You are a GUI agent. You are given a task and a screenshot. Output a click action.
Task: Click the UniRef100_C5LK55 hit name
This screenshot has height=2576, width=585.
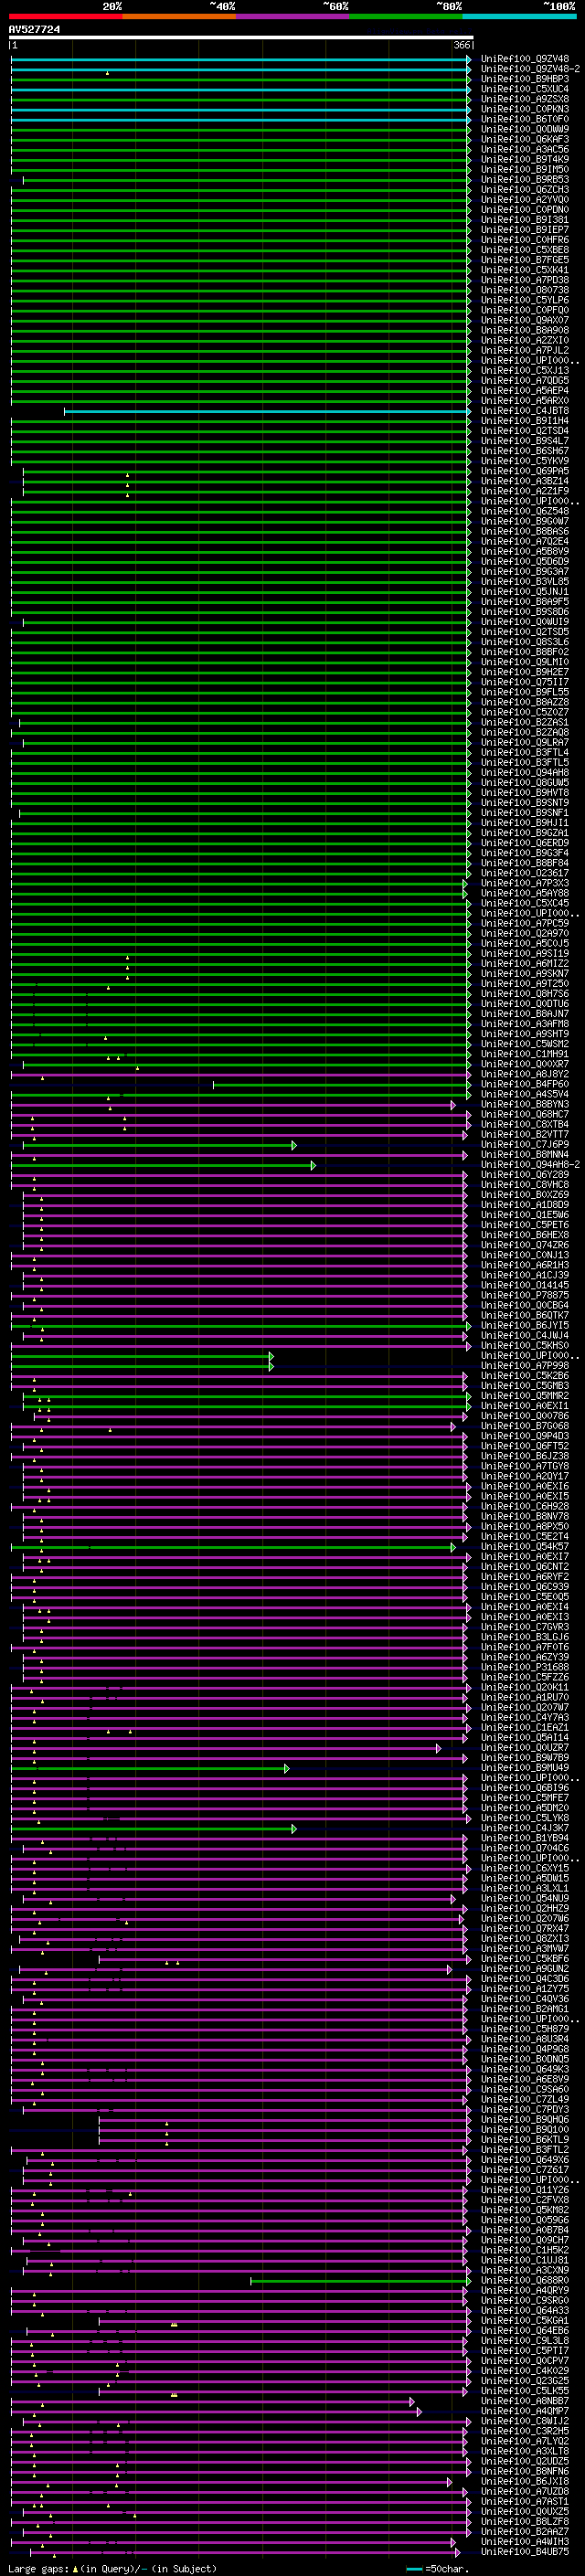(x=525, y=2391)
